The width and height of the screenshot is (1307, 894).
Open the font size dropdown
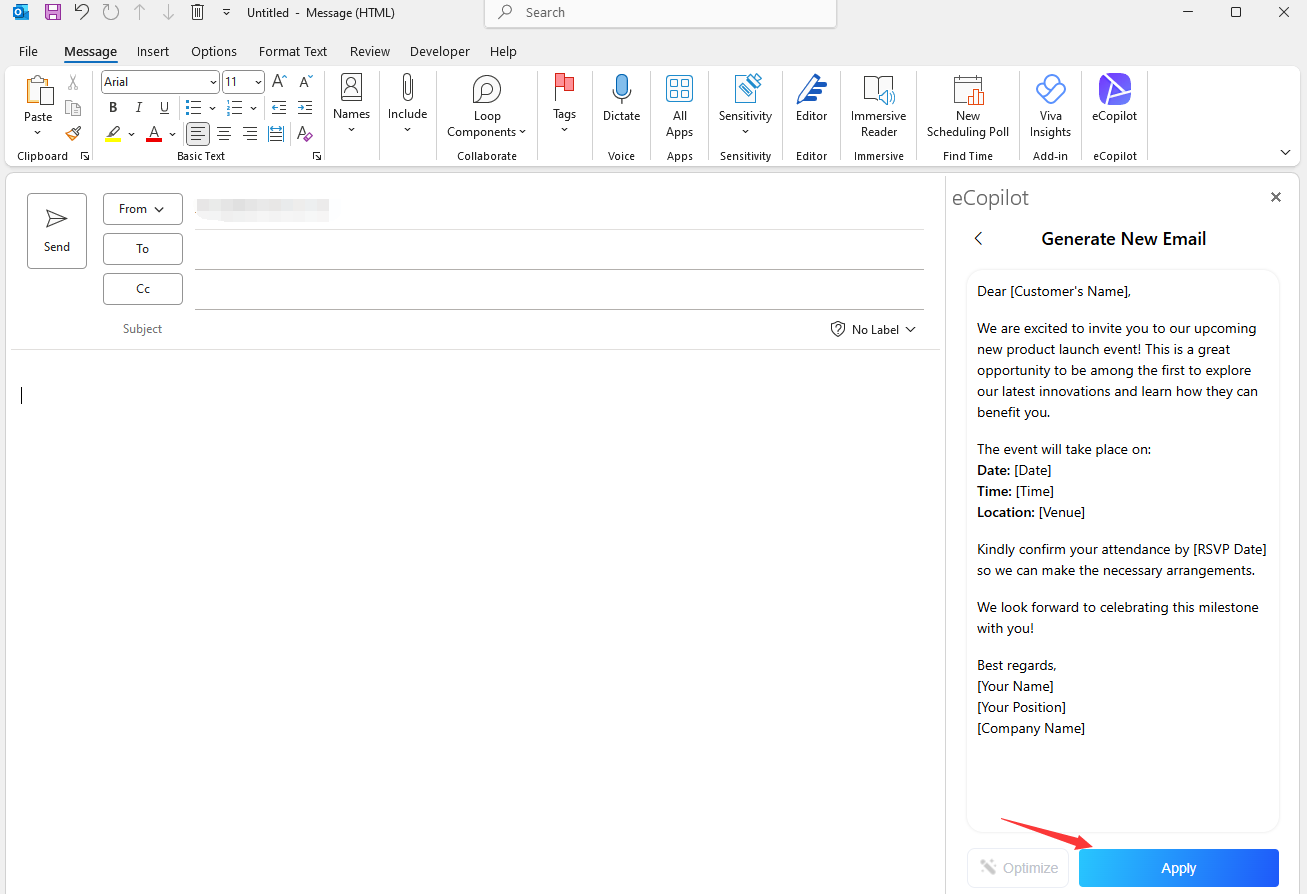click(x=258, y=81)
